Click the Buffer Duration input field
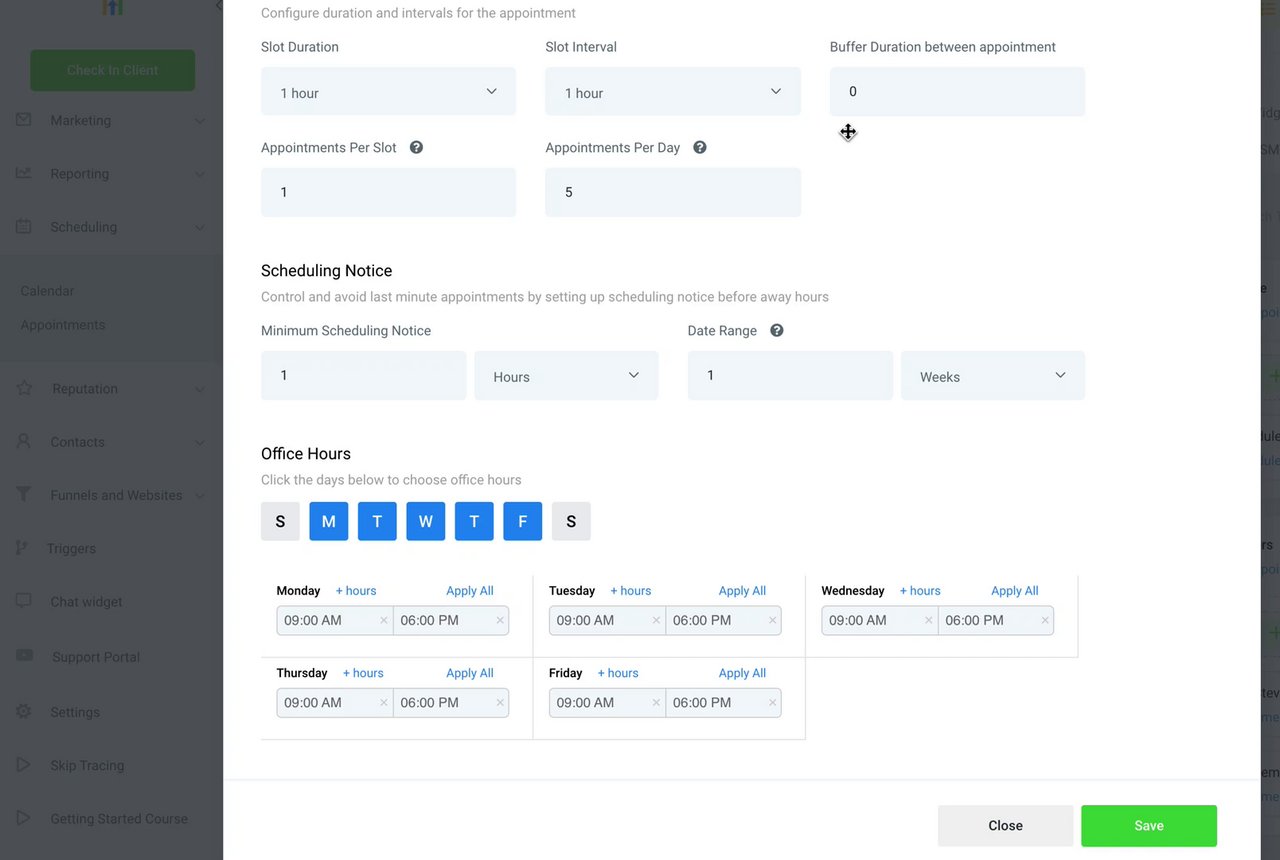 (957, 92)
